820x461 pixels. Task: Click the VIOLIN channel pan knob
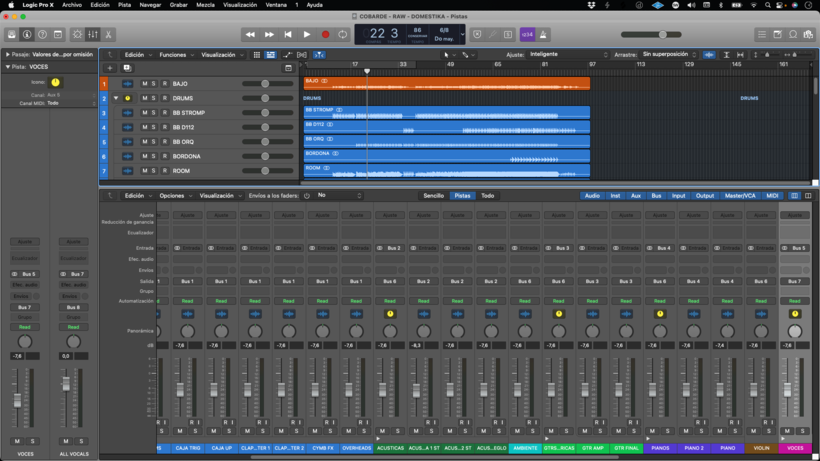click(x=761, y=331)
